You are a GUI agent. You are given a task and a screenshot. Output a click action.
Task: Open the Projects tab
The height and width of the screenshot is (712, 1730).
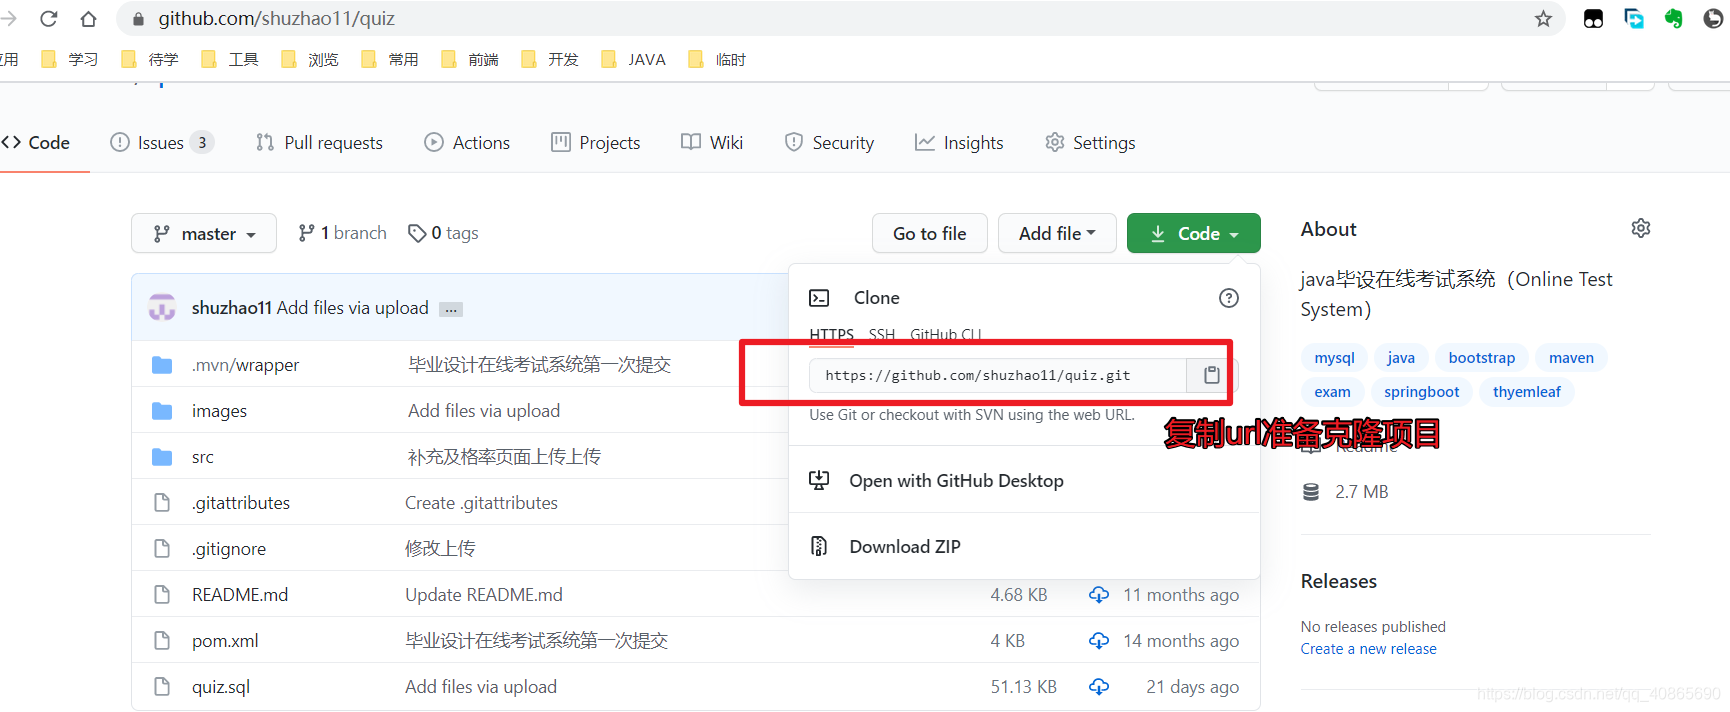[x=596, y=143]
